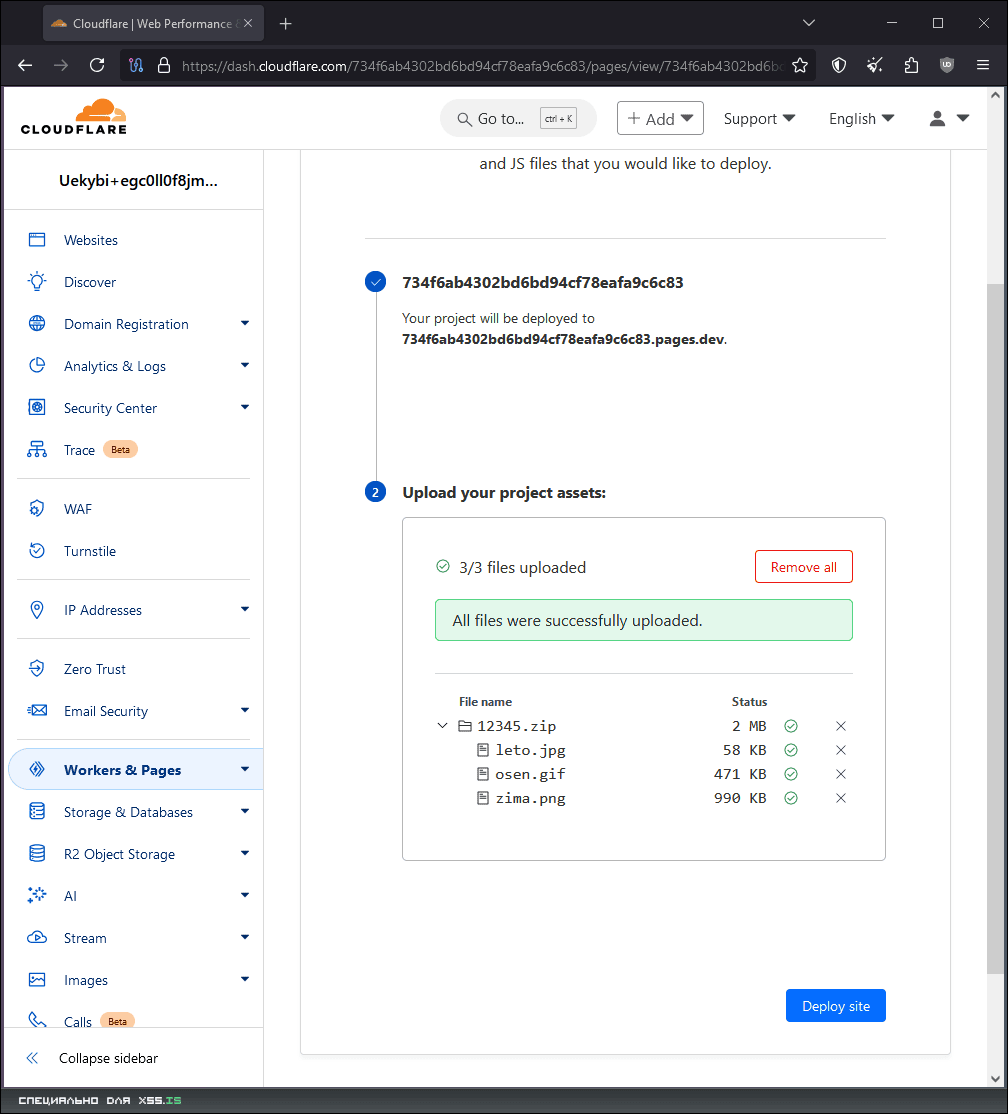Click the R2 Object Storage icon

(x=37, y=853)
